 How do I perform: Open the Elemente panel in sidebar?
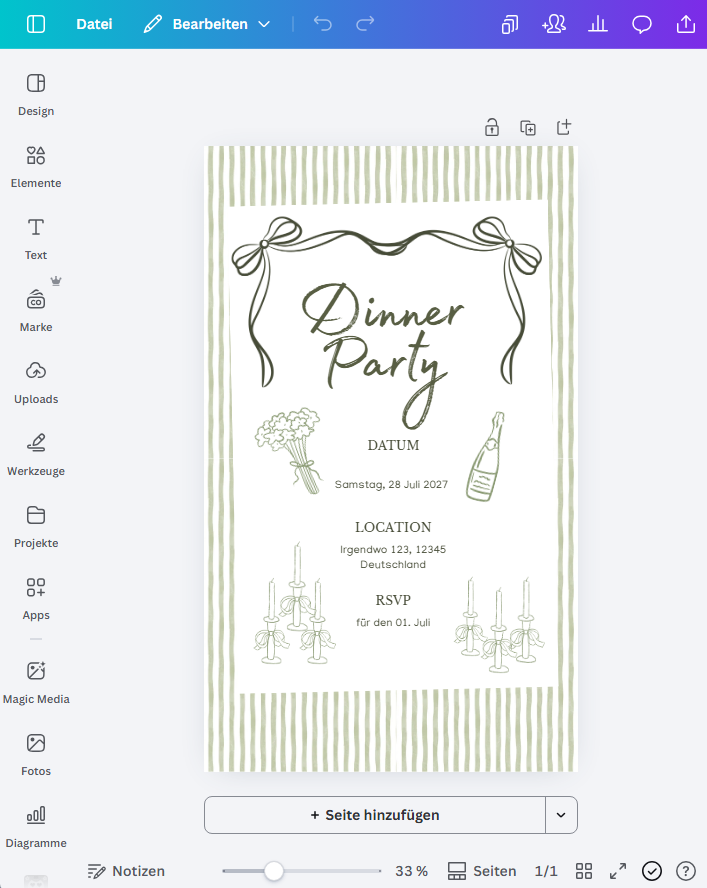(x=36, y=166)
